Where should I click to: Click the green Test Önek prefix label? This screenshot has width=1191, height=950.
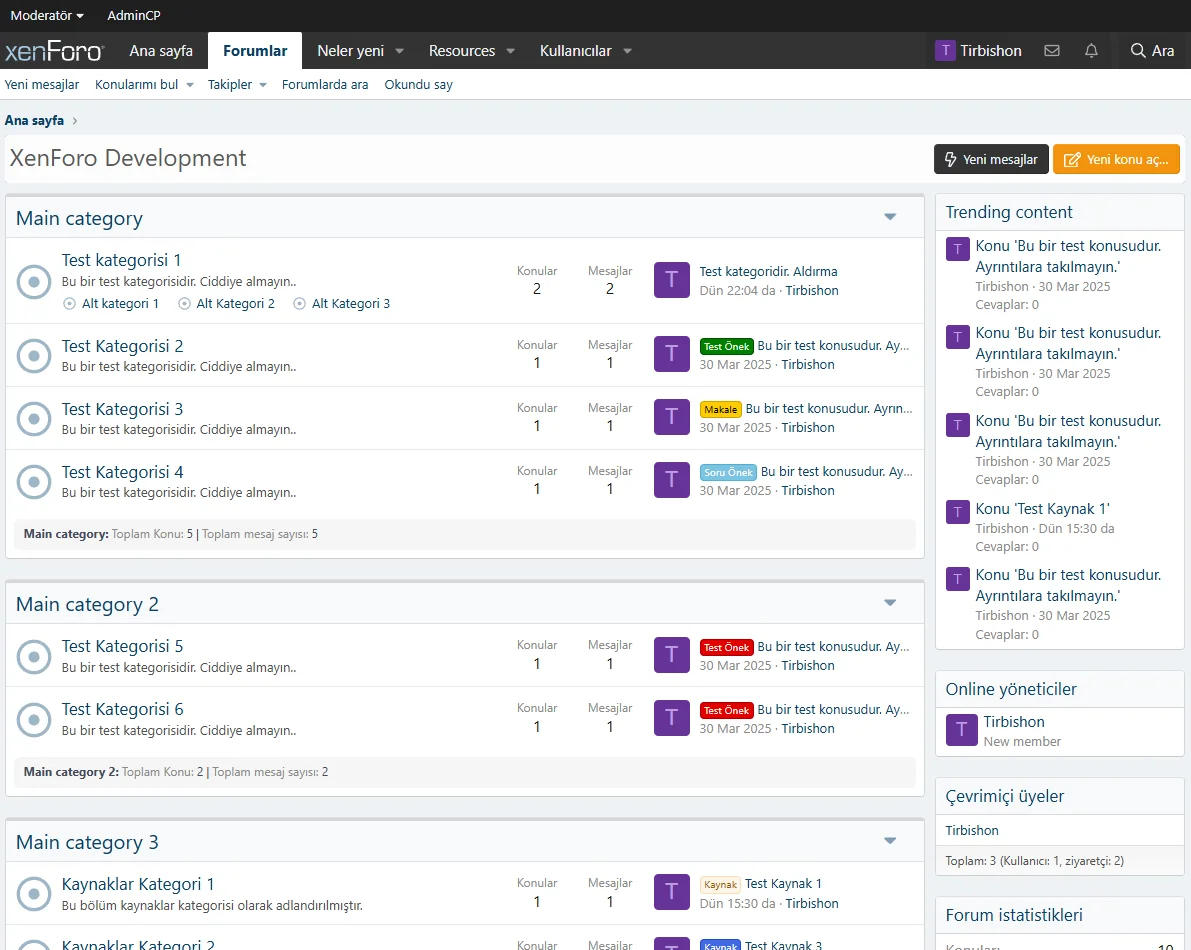point(726,347)
